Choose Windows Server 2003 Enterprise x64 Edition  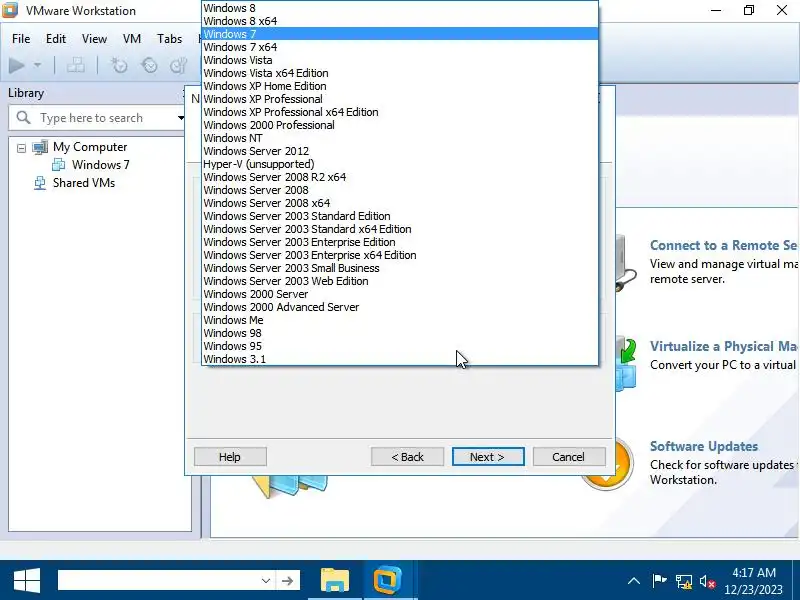[400, 255]
